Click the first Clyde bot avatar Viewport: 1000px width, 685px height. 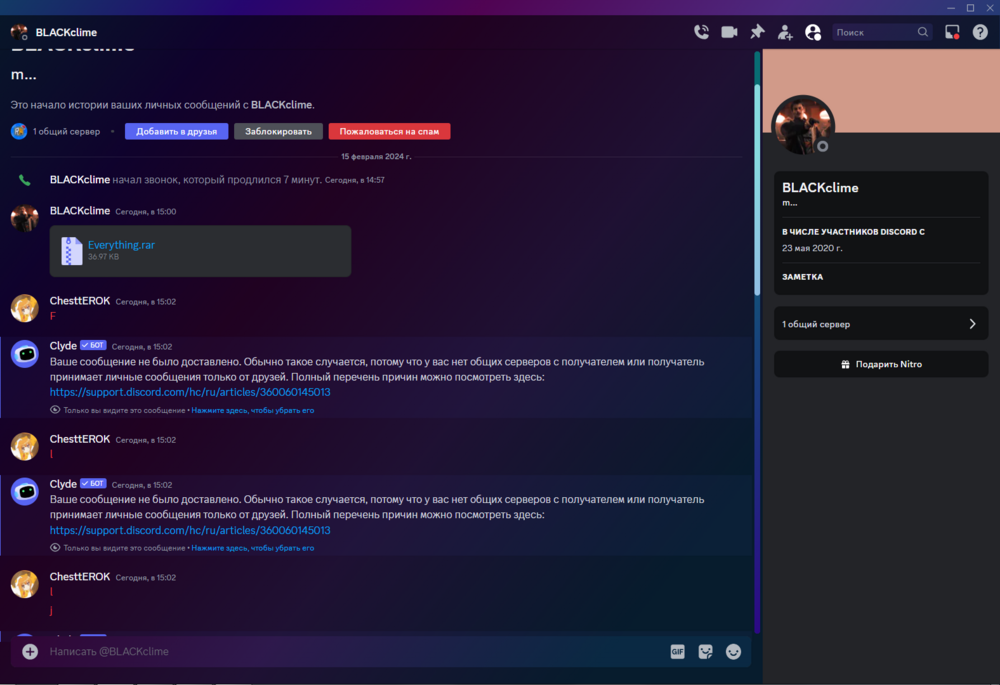pos(25,353)
